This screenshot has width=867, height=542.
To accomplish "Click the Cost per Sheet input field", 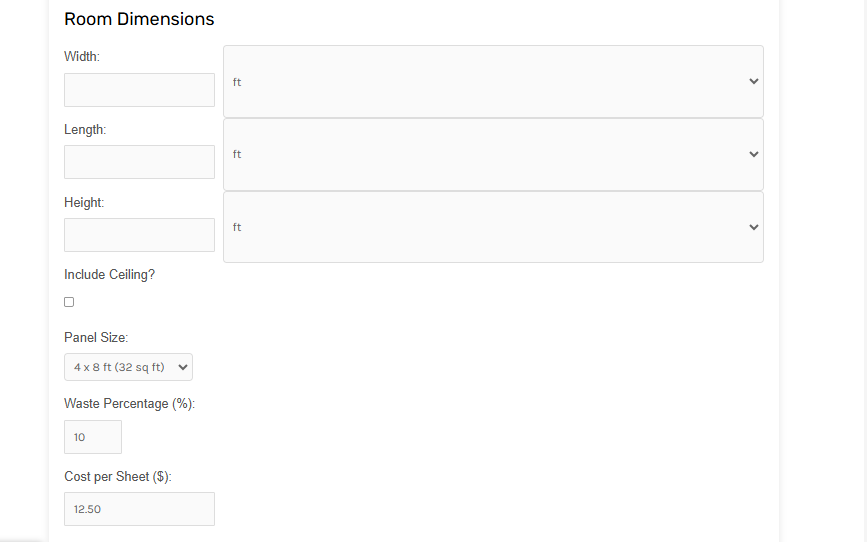I will coord(139,509).
